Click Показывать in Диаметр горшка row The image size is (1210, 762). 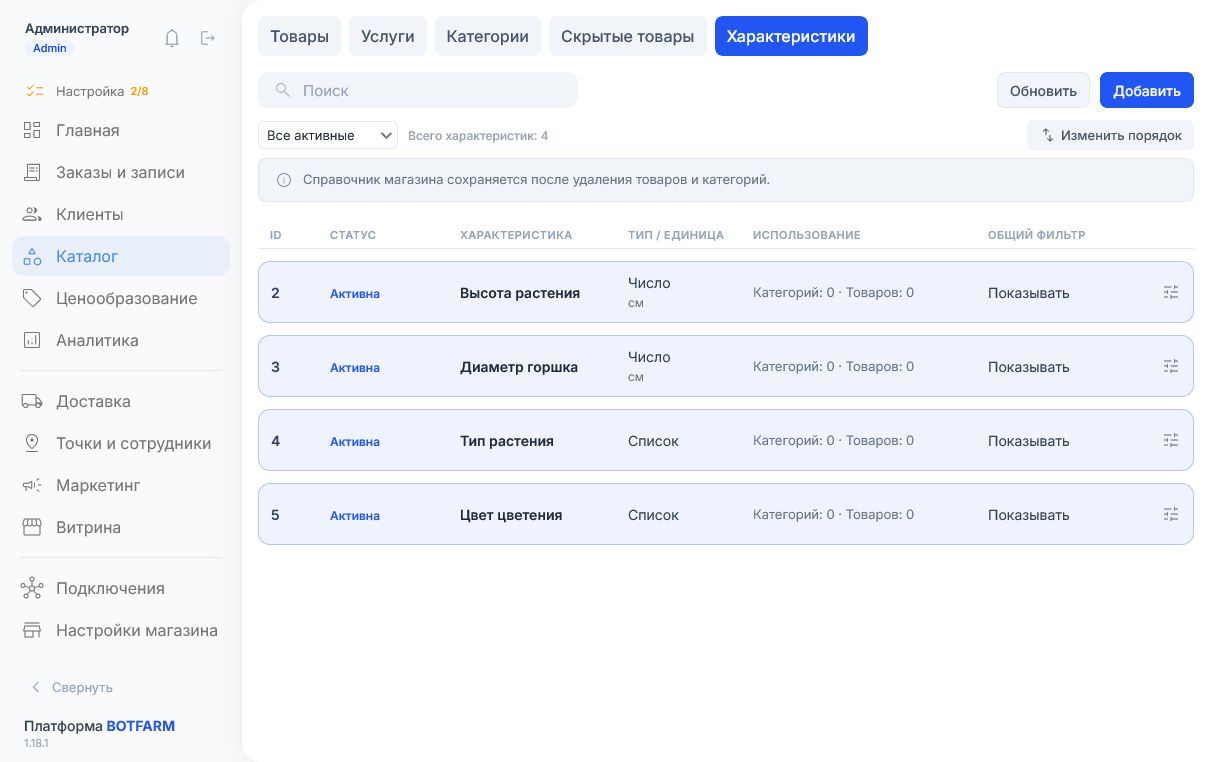tap(1029, 367)
